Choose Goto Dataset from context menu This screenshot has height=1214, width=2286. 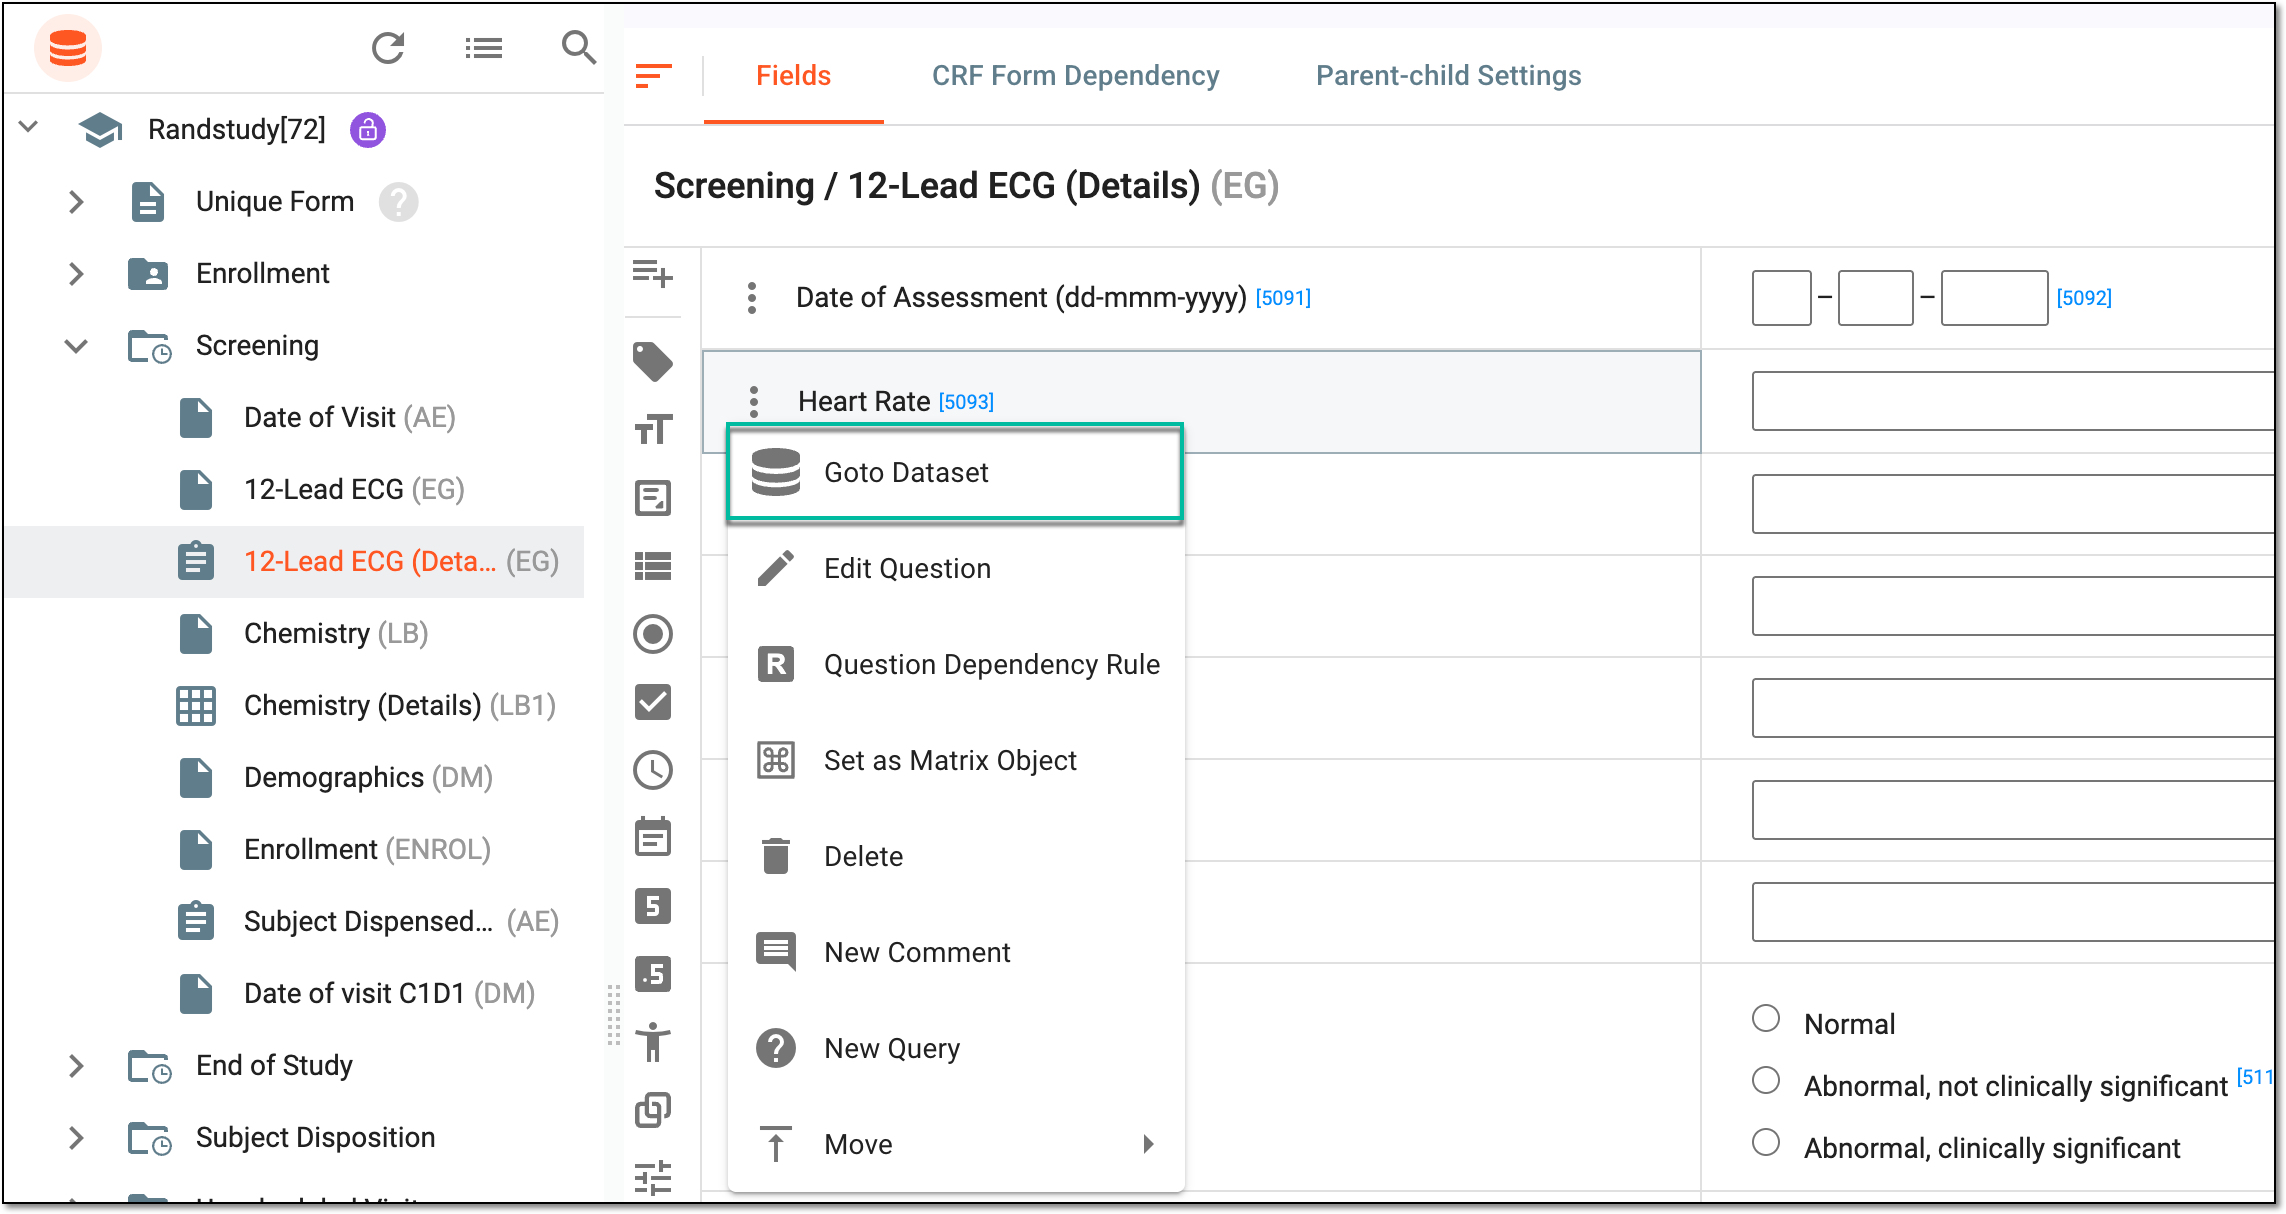[x=955, y=472]
